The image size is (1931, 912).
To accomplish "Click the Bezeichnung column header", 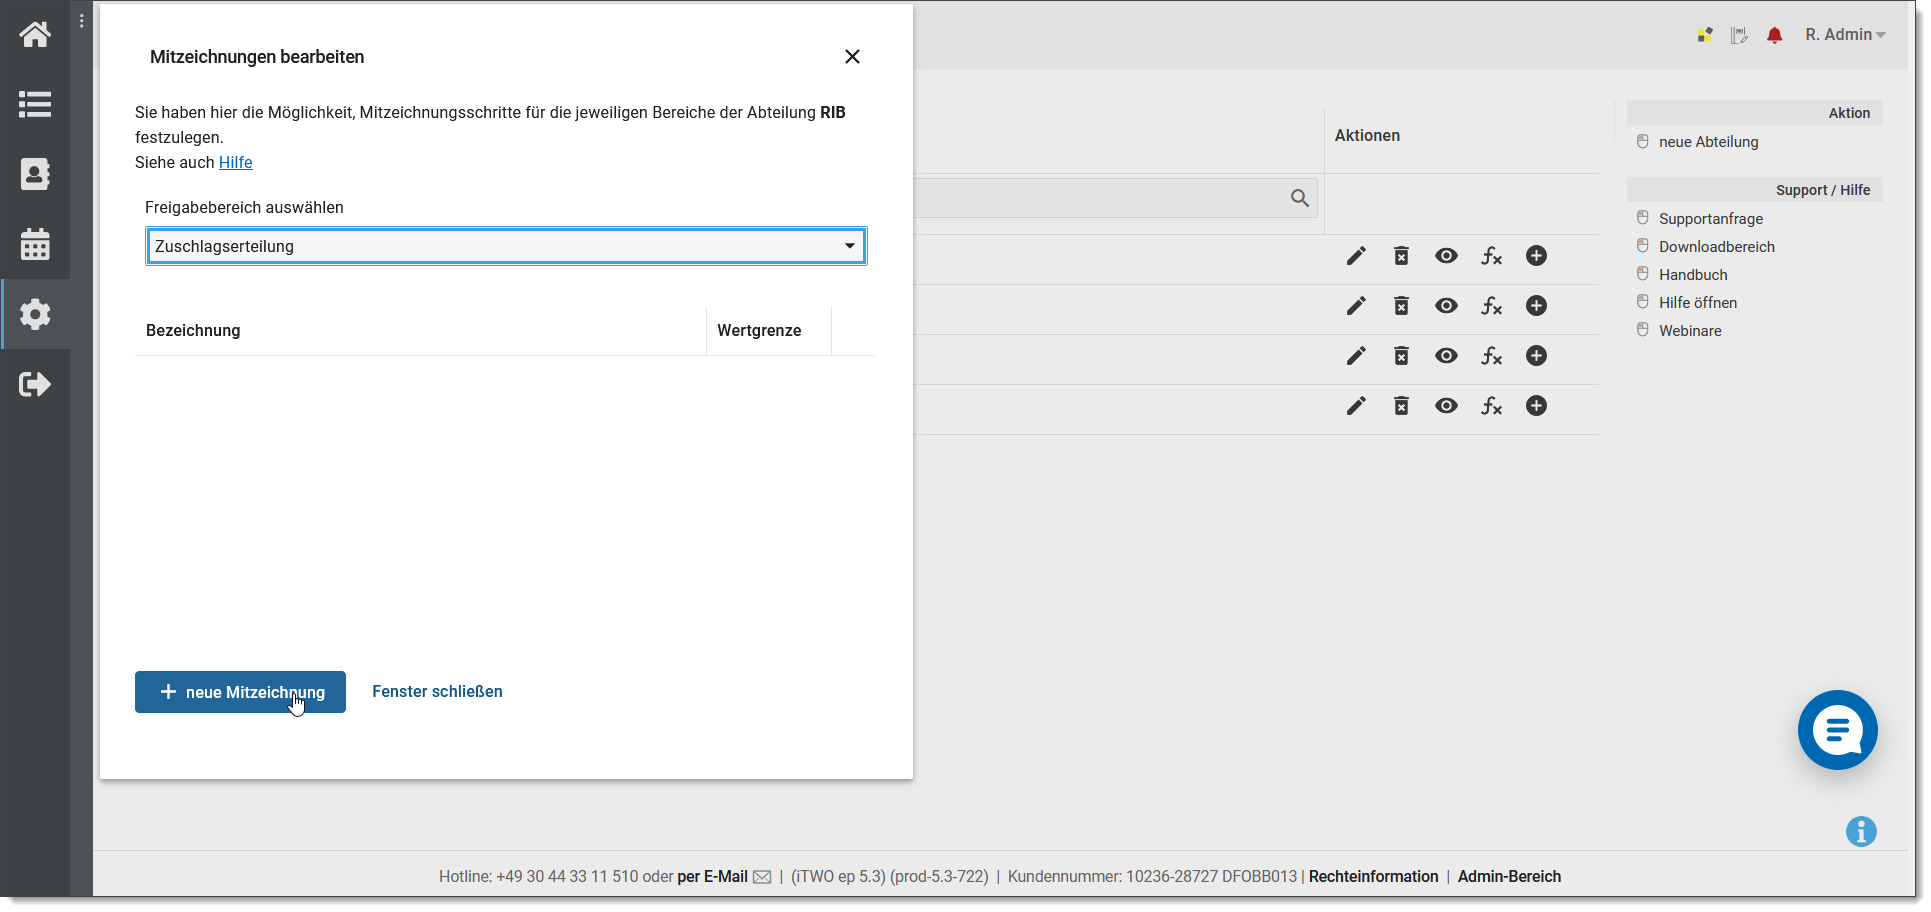I will tap(193, 330).
